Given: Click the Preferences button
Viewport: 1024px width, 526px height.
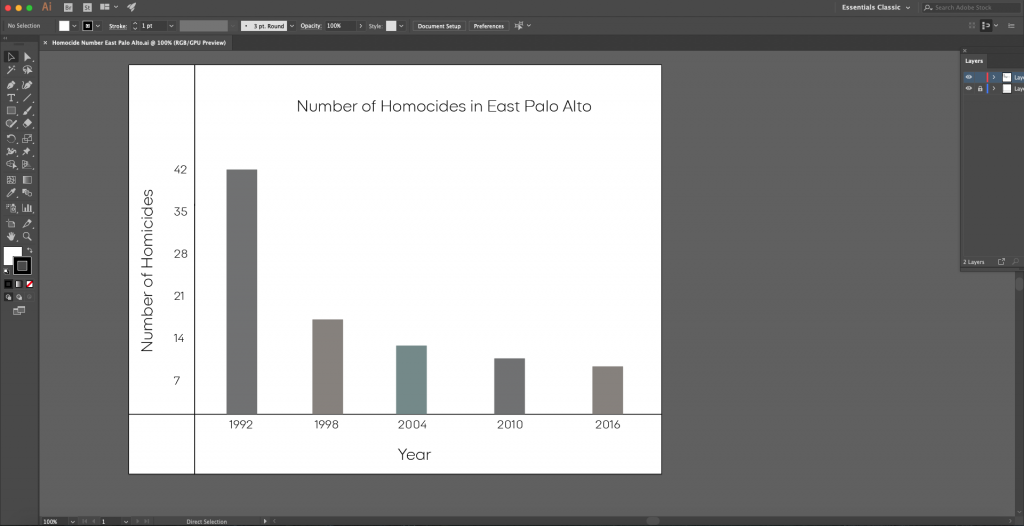Looking at the screenshot, I should click(x=488, y=26).
